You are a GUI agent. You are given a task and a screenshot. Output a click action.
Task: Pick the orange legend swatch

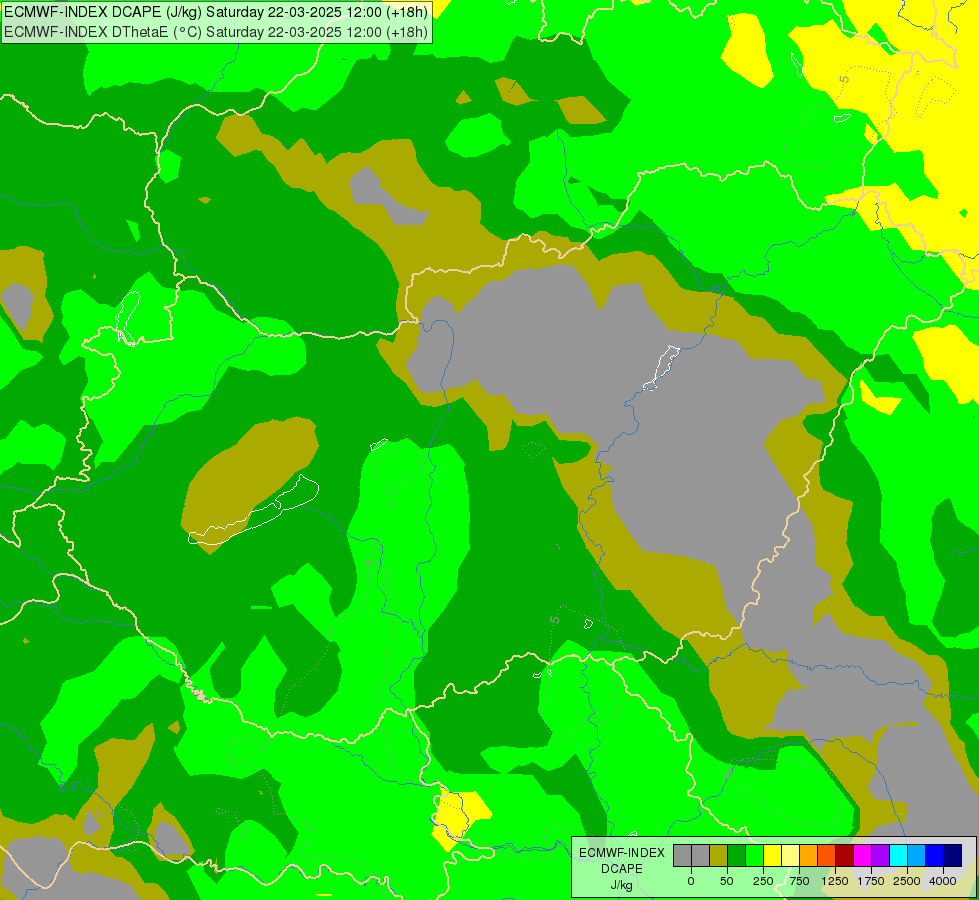point(809,855)
